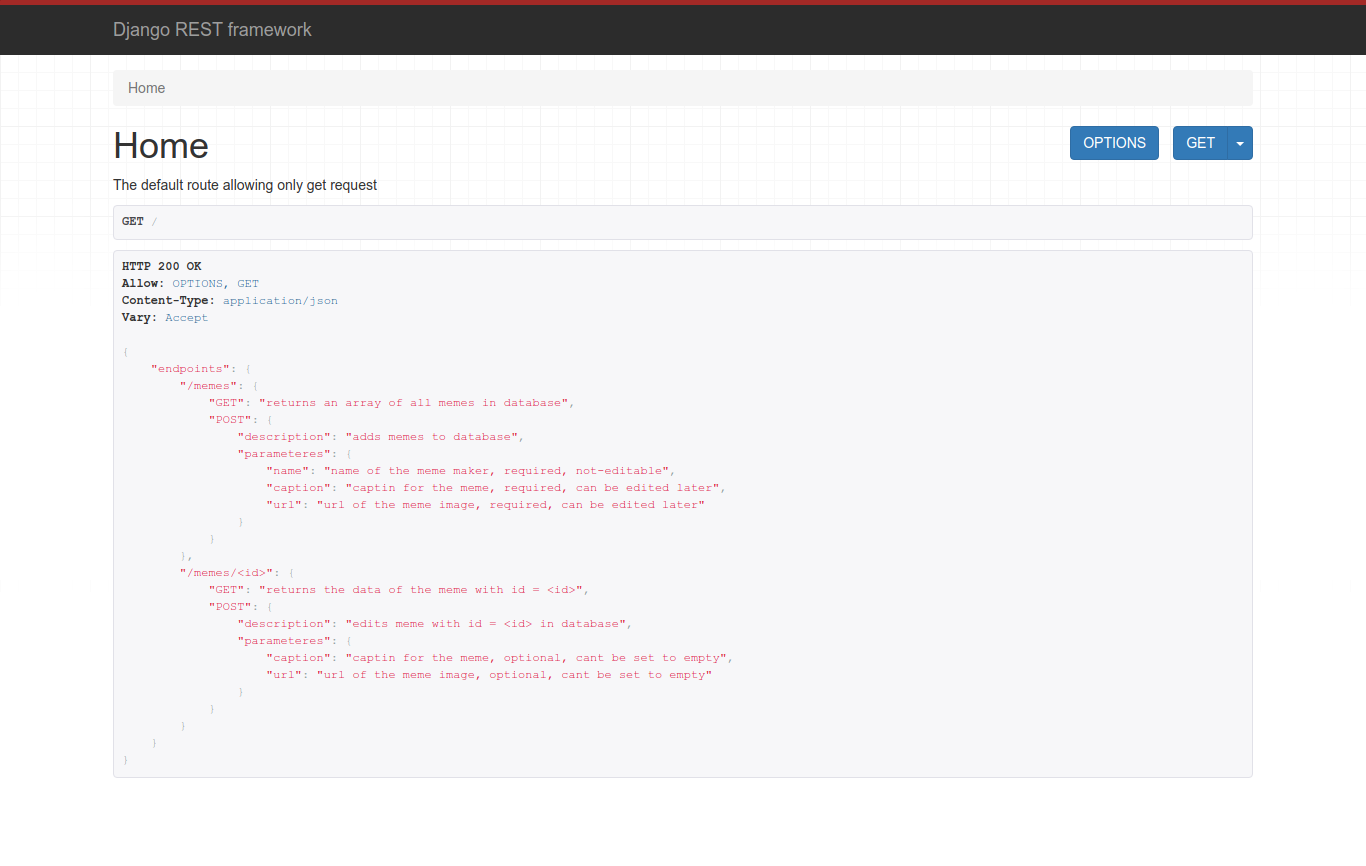Click "captin for the meme, required" value

[x=532, y=487]
